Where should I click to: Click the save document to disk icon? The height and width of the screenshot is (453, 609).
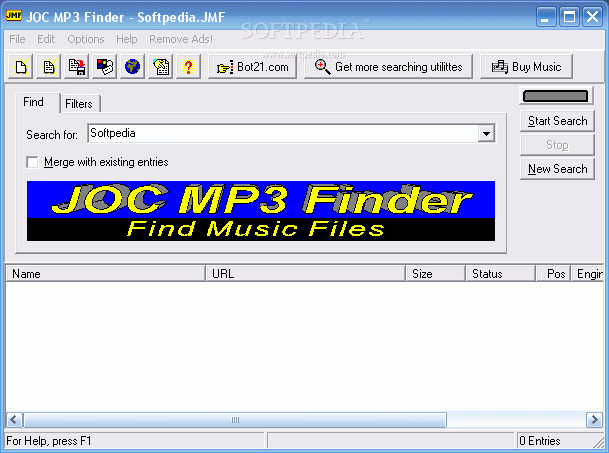[77, 67]
